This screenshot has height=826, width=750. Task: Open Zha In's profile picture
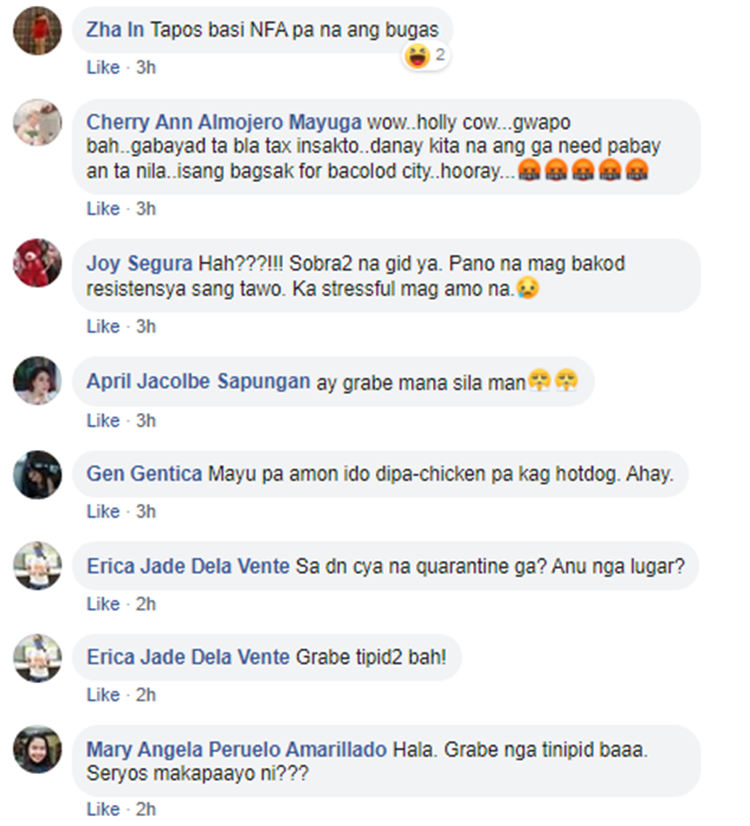click(37, 31)
